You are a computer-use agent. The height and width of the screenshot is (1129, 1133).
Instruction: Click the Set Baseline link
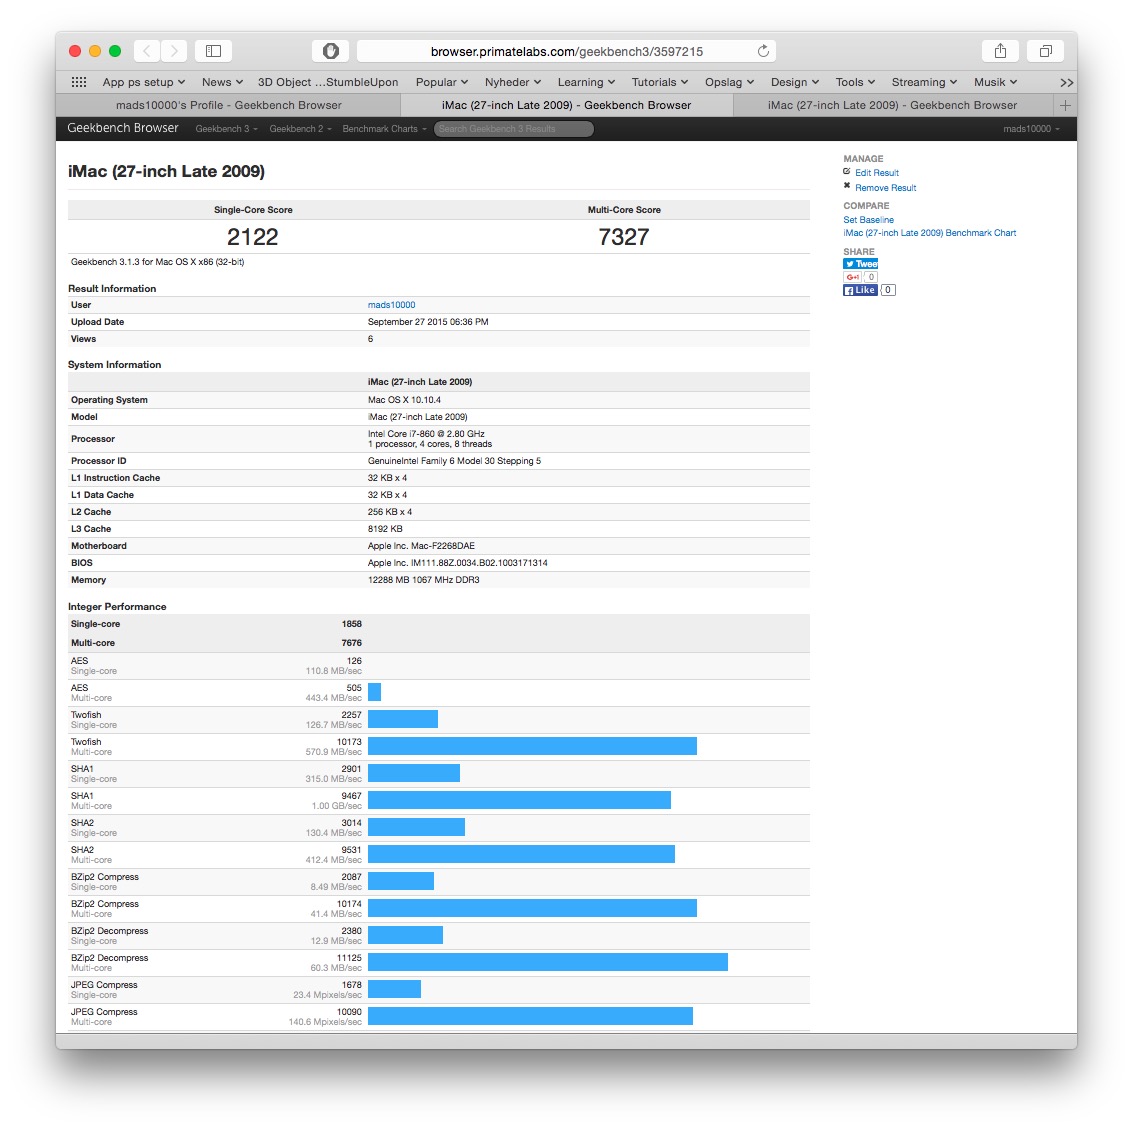(869, 220)
